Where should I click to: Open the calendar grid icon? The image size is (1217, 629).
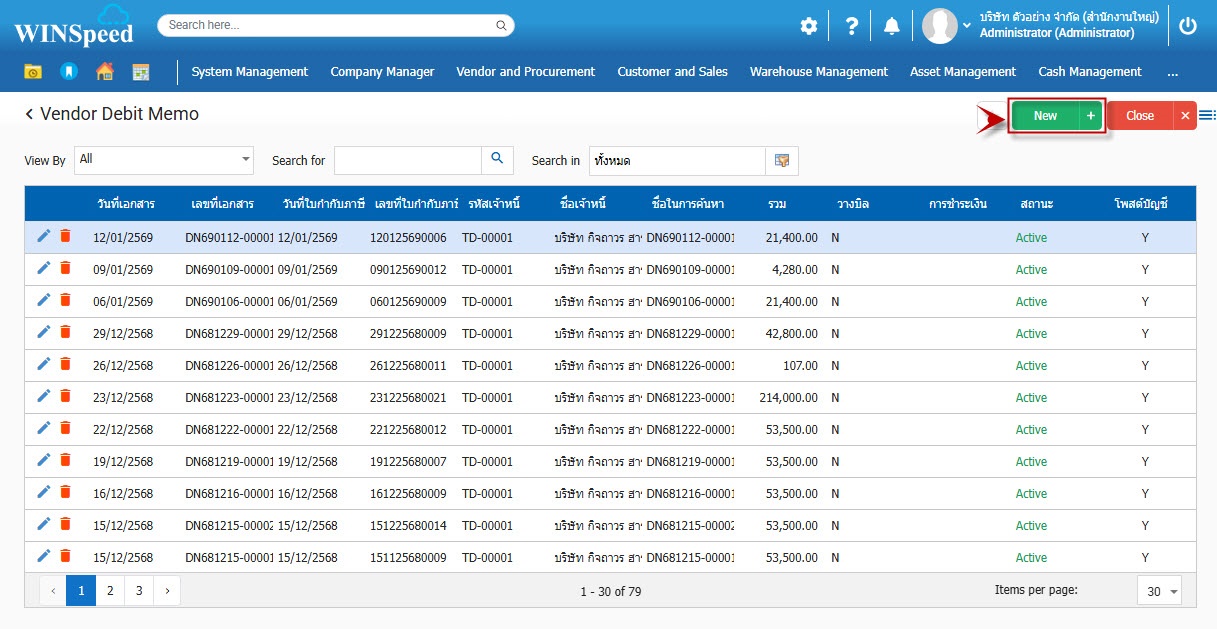pyautogui.click(x=140, y=72)
